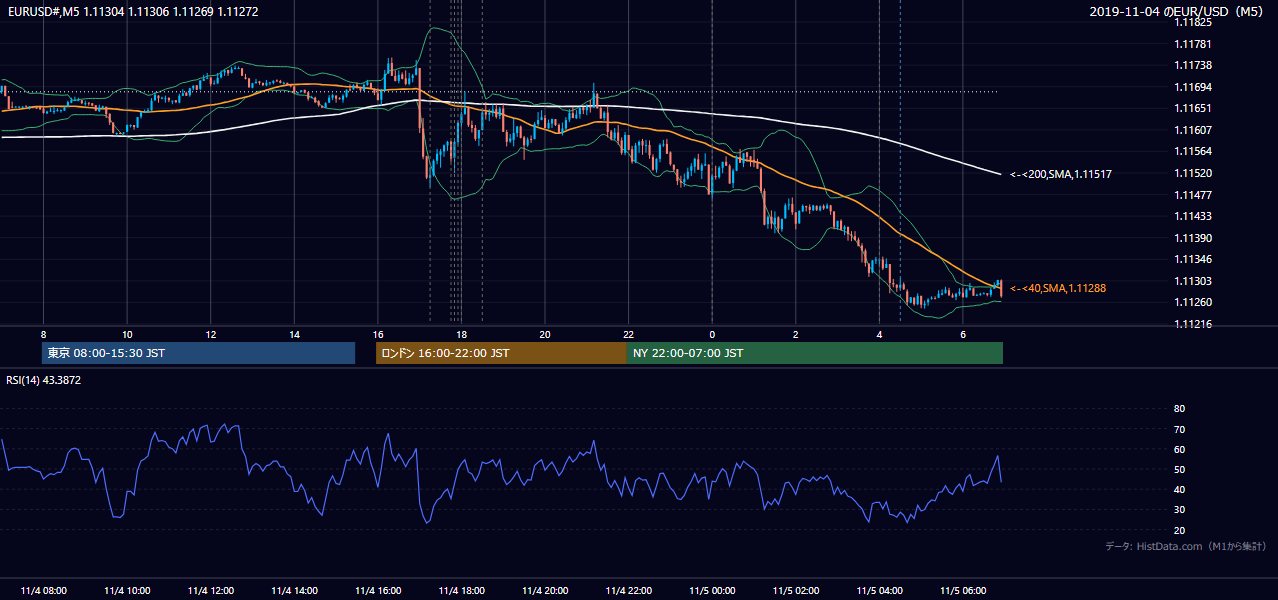Click hour label 0 under price chart
This screenshot has width=1278, height=600.
click(712, 334)
